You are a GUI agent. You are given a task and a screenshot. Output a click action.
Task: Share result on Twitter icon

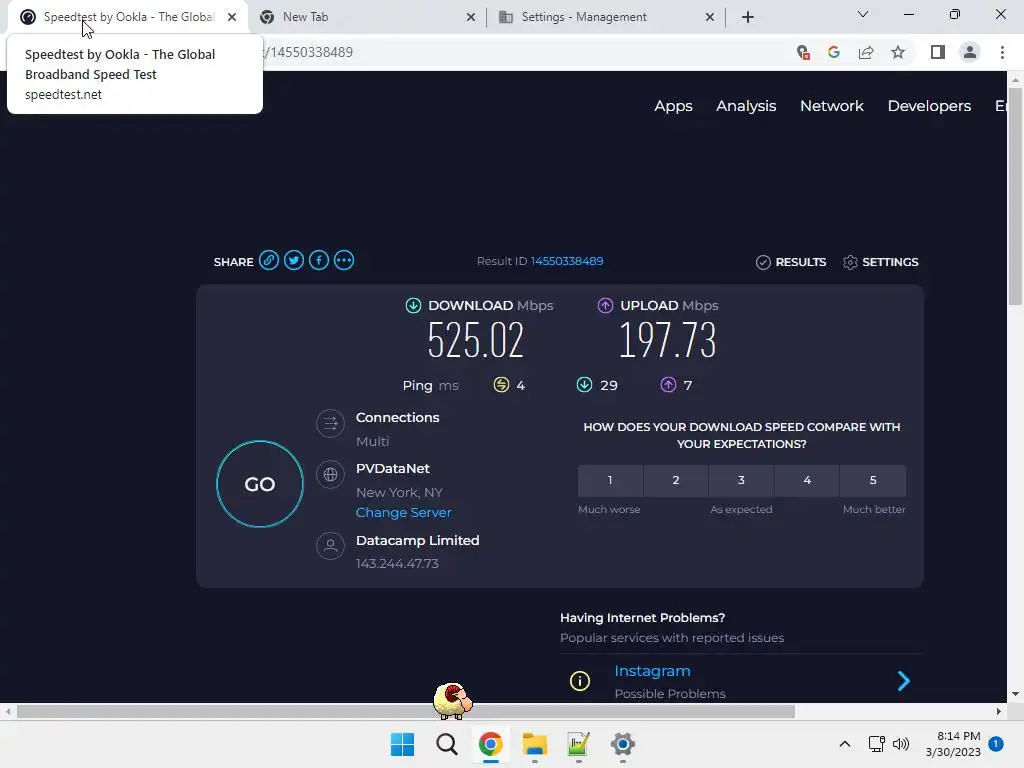click(x=294, y=261)
